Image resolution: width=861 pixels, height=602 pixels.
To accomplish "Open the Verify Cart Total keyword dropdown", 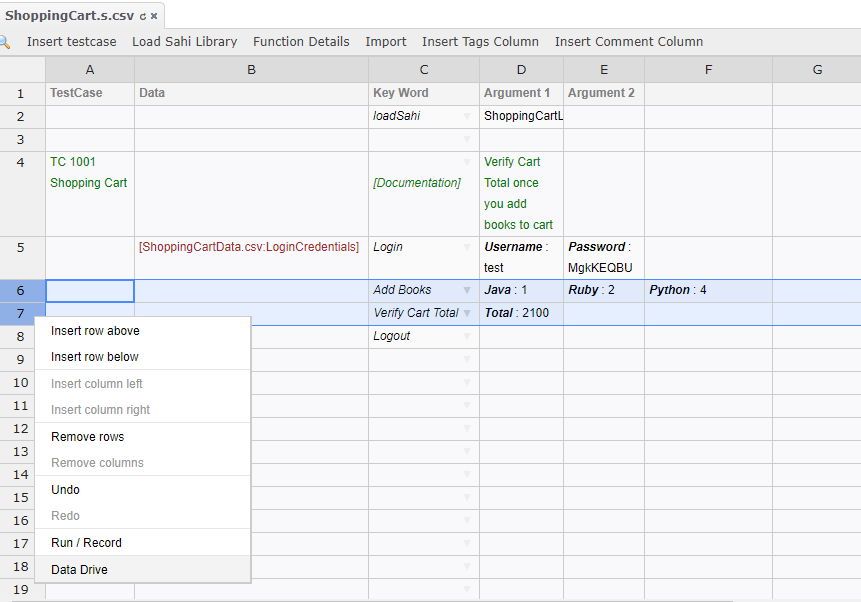I will click(467, 314).
